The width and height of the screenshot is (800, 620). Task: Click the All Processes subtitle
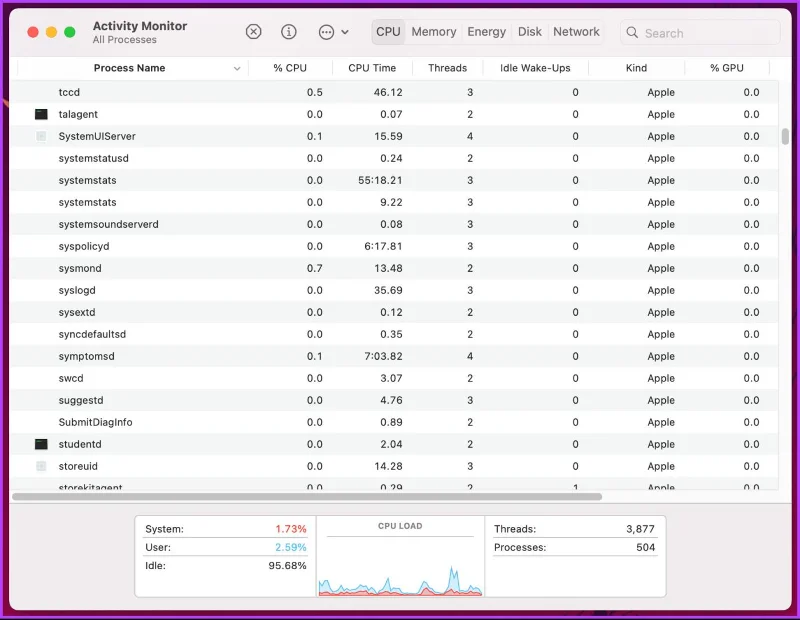[124, 40]
